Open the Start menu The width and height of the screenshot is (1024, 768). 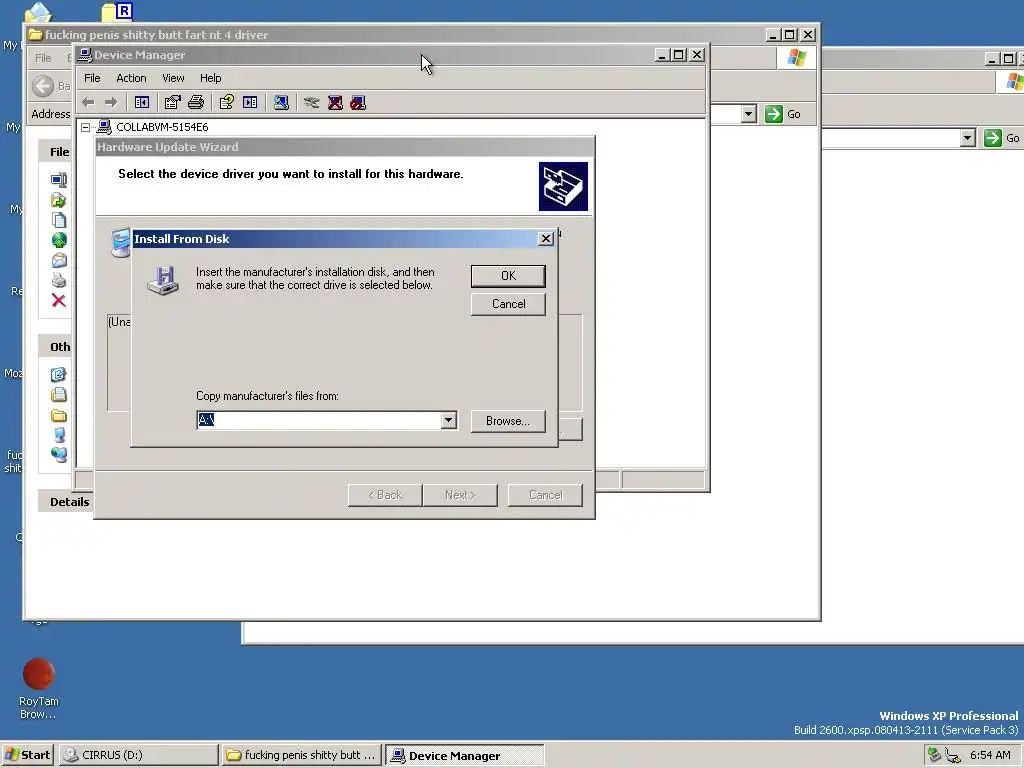(x=27, y=755)
